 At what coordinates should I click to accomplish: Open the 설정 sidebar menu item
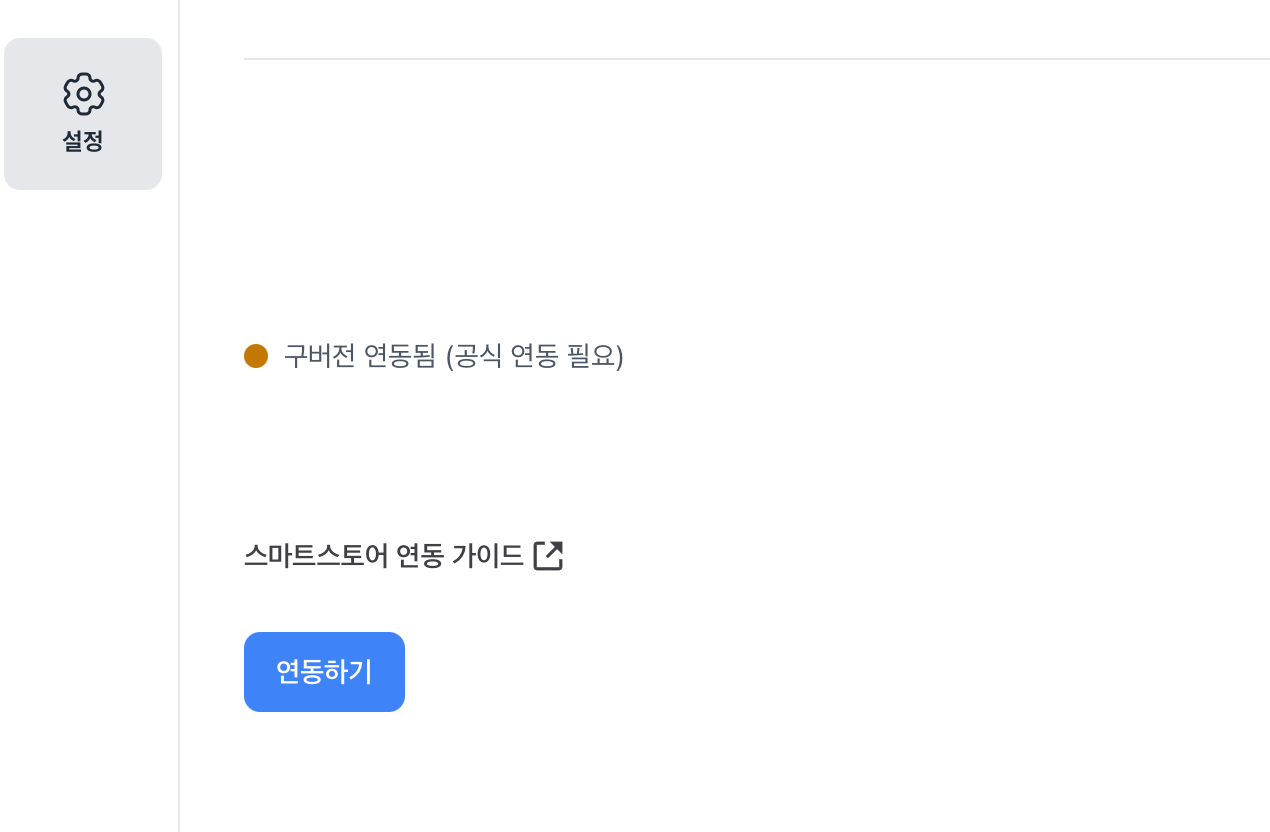click(83, 114)
